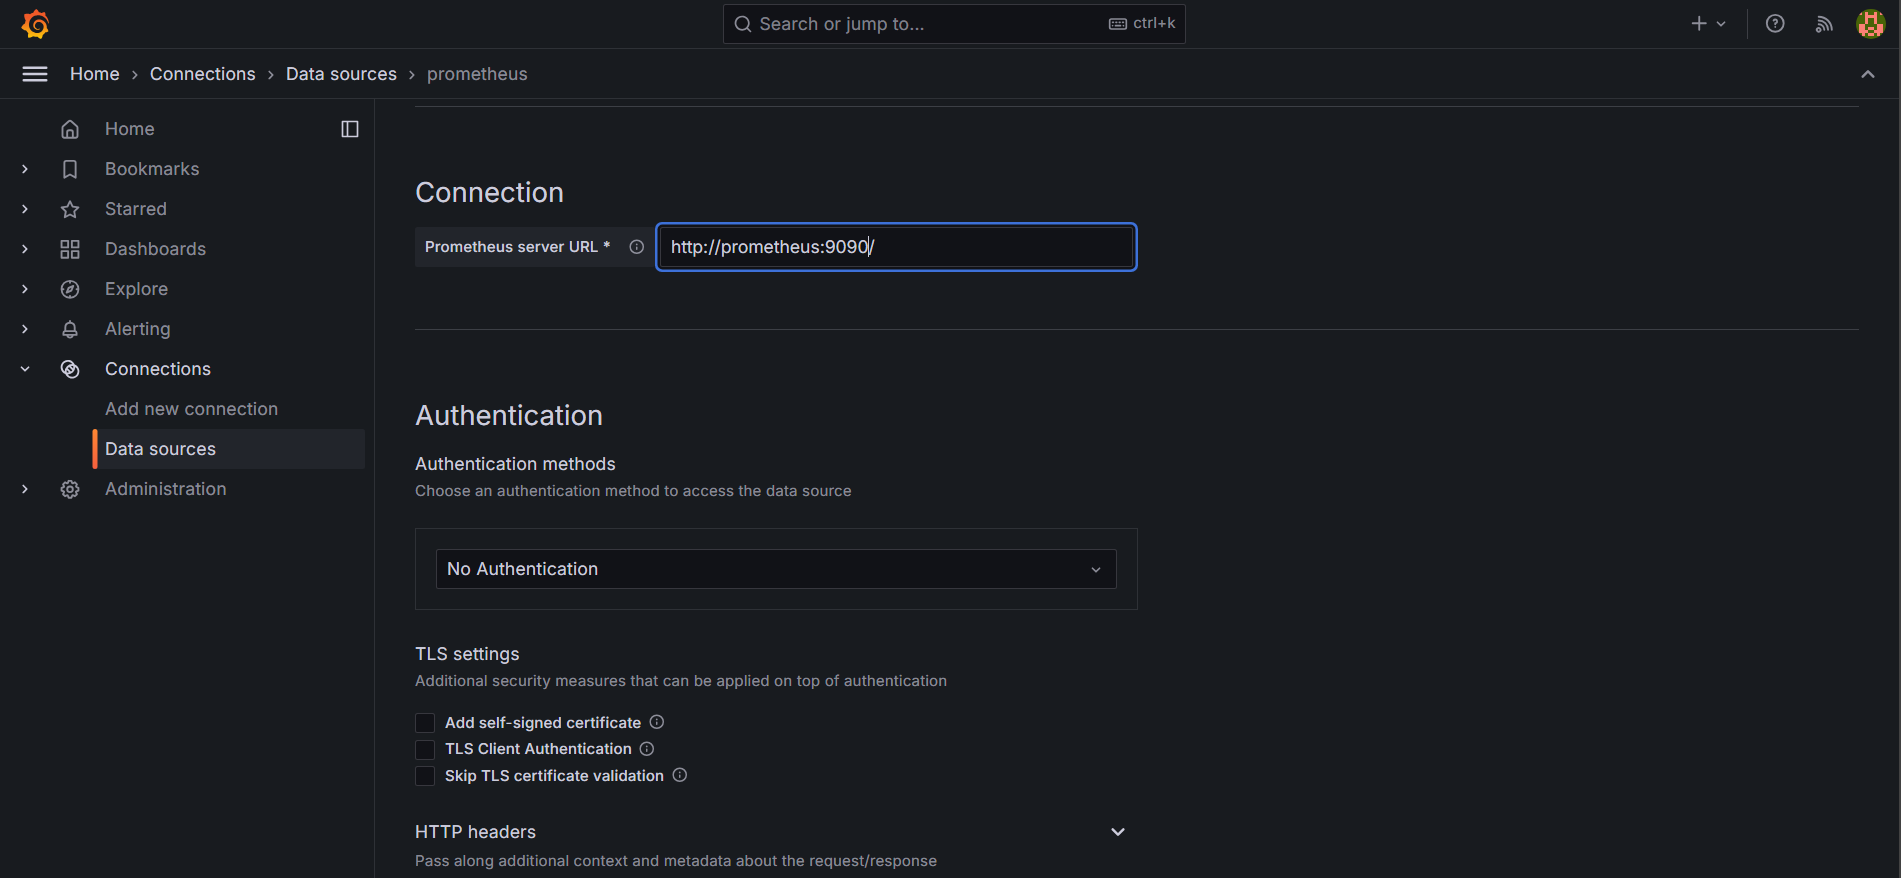
Task: Click the dock sidebar panel icon
Action: click(x=350, y=129)
